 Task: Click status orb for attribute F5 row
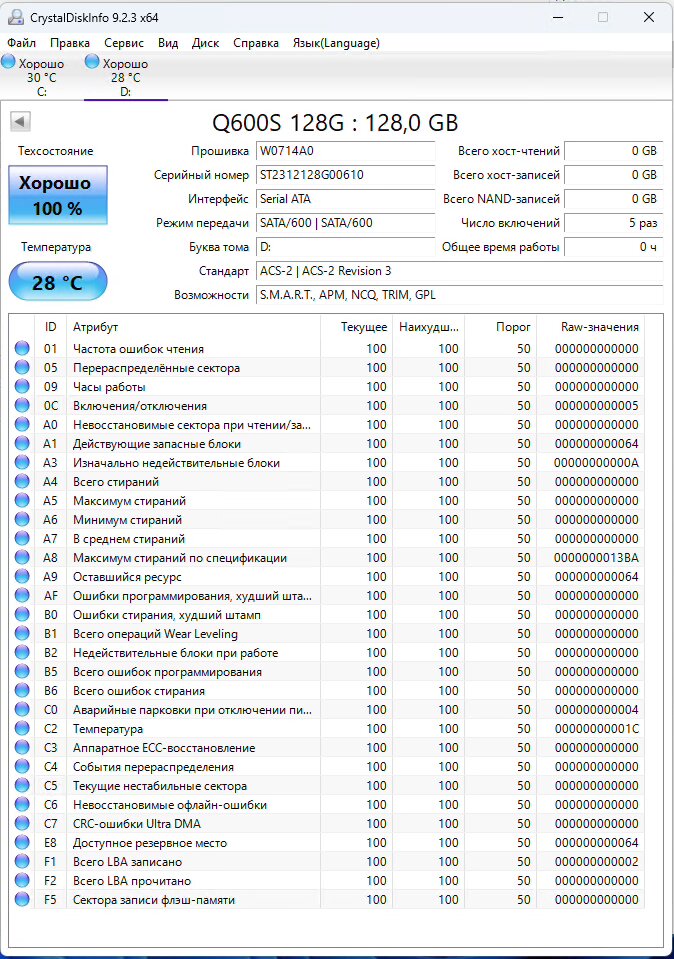click(22, 899)
